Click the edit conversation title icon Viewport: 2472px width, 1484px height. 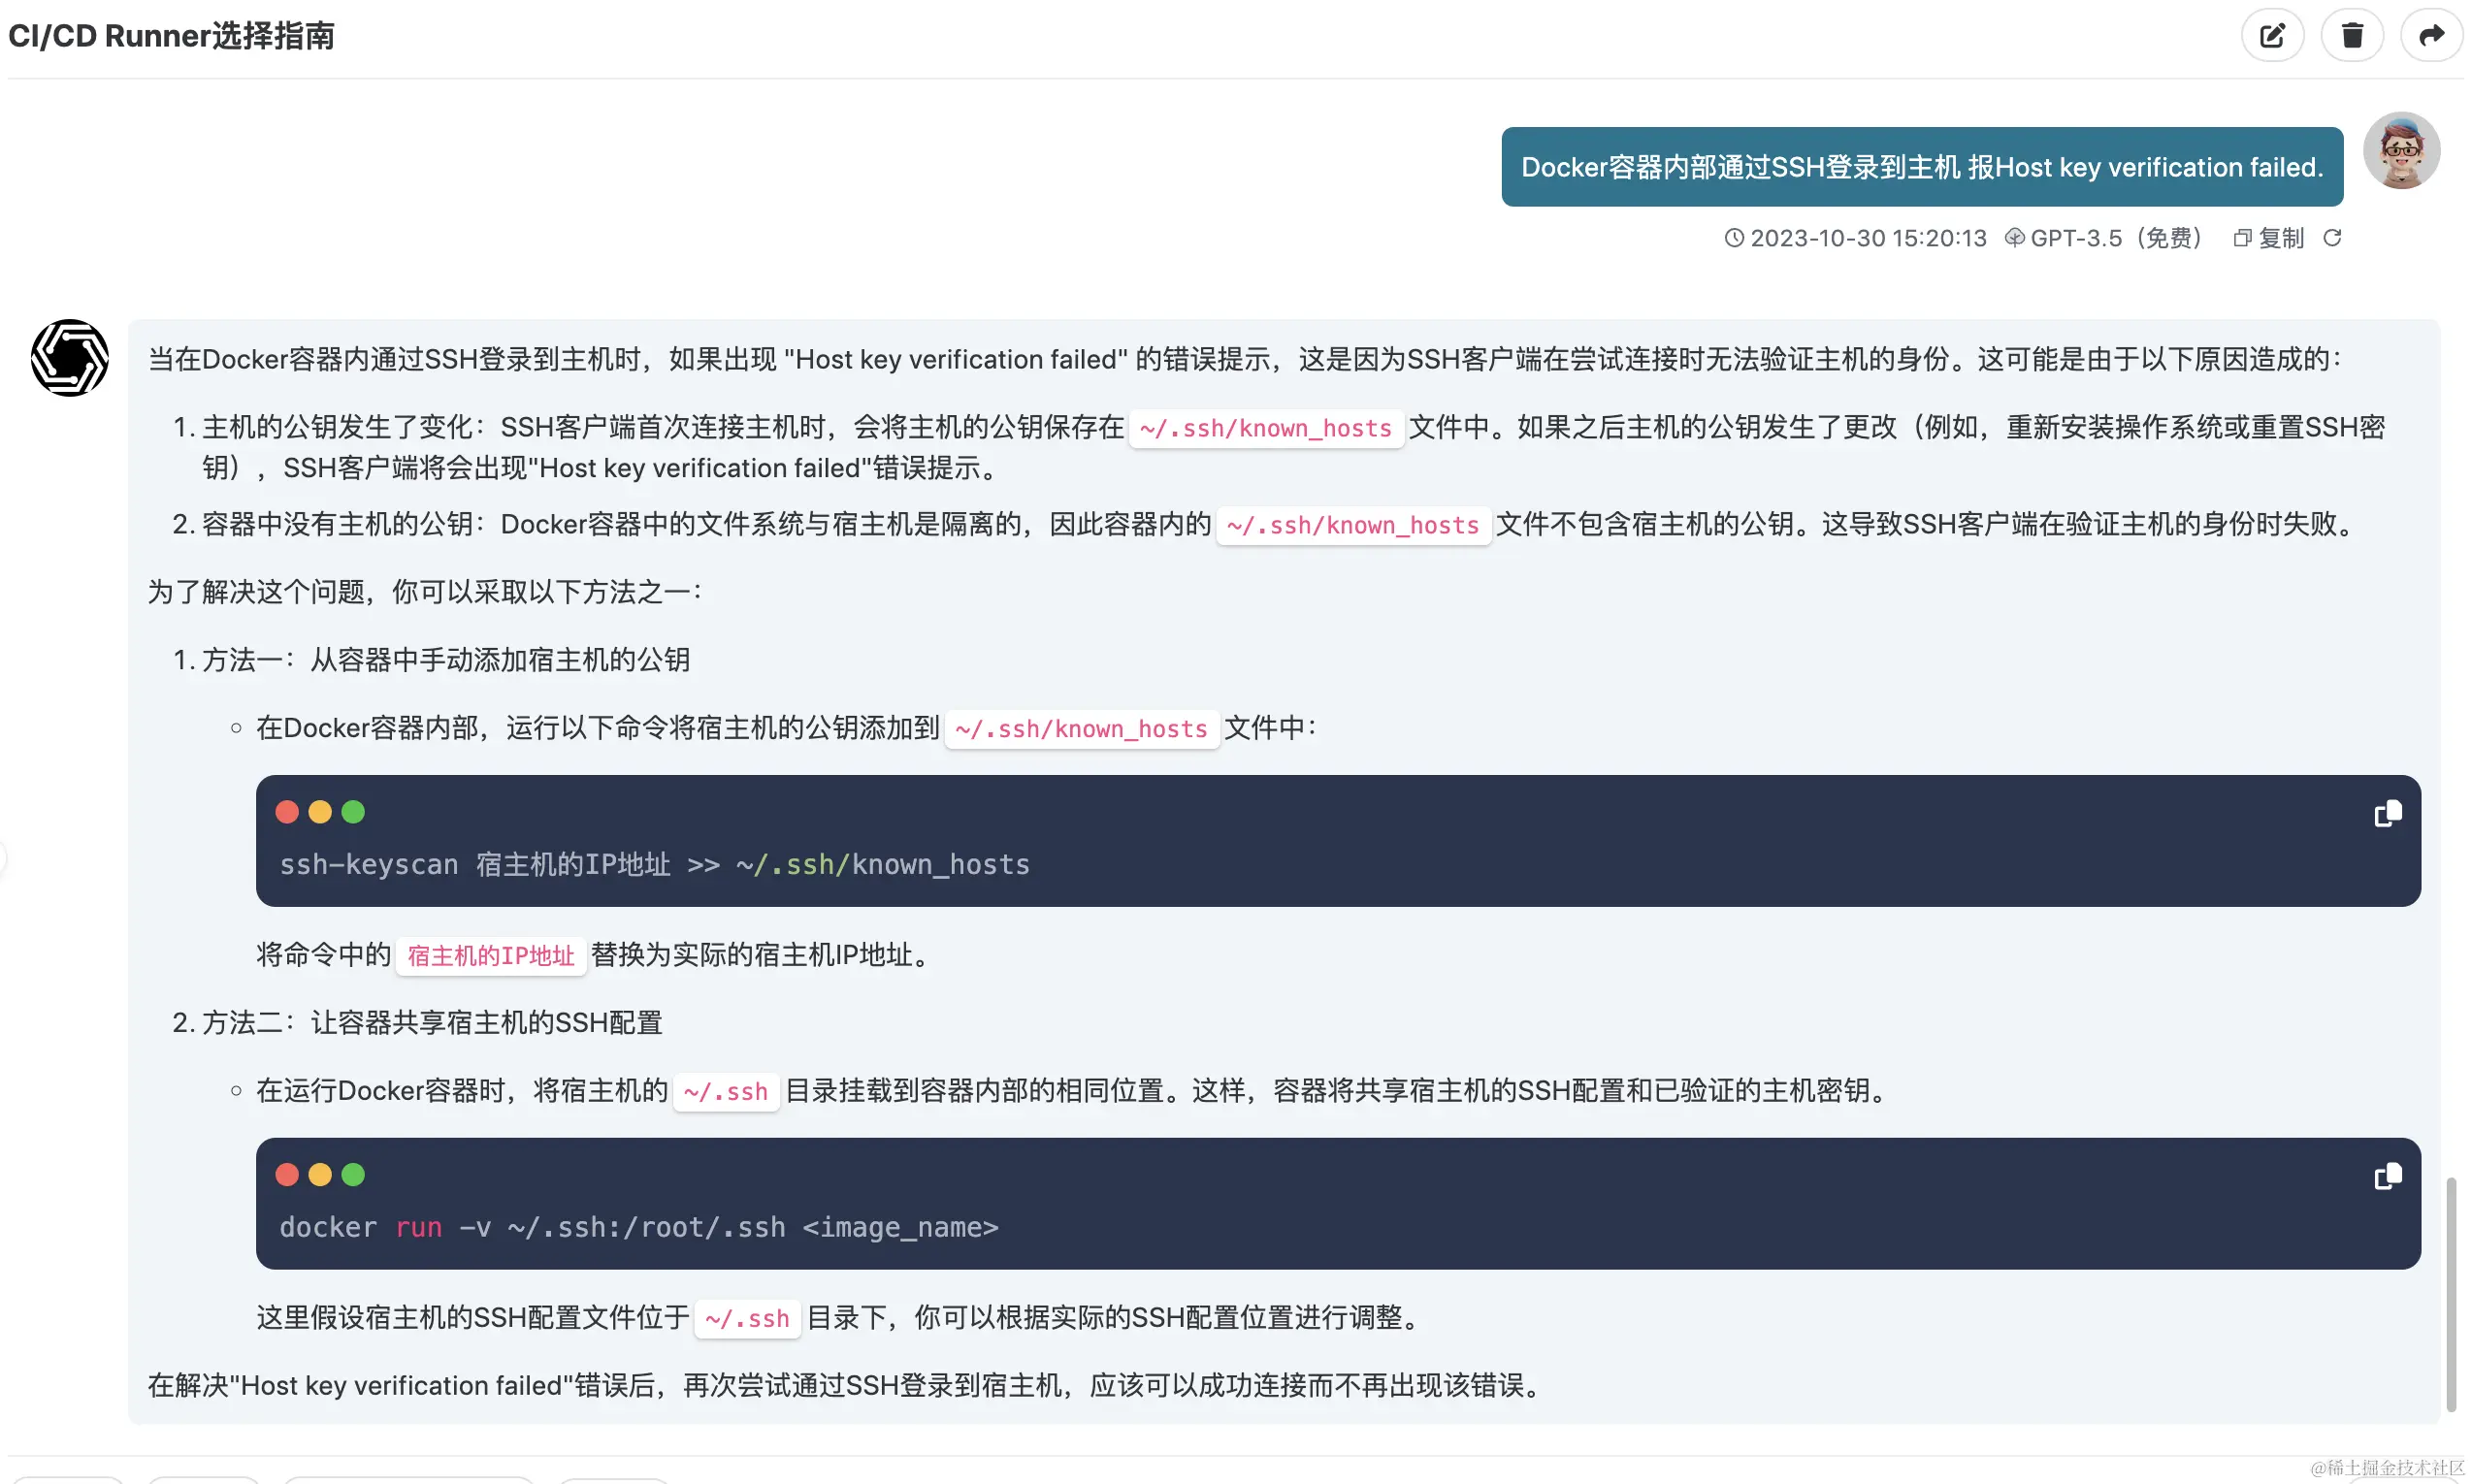[2272, 36]
